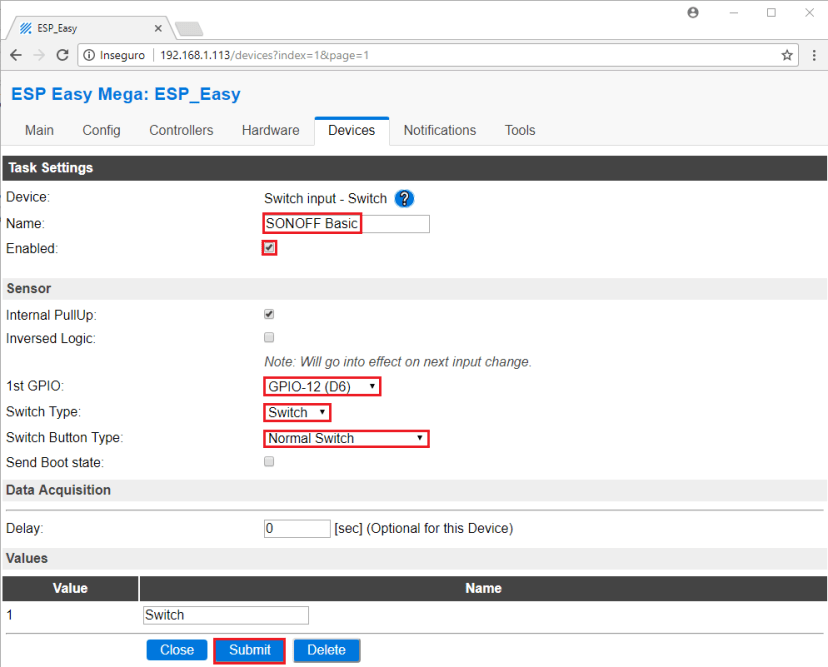
Task: Open the Switch Button Type dropdown
Action: tap(346, 438)
